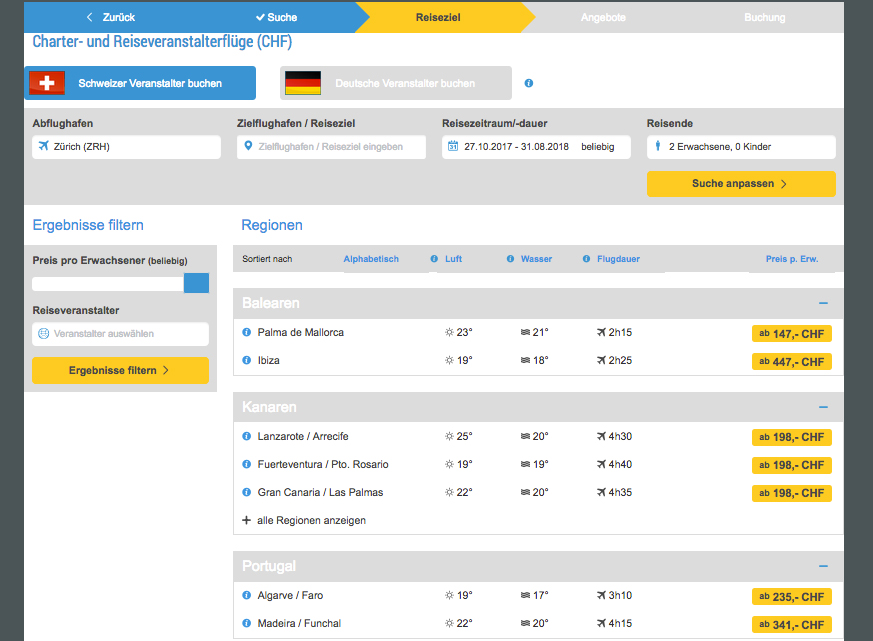Collapse the Portugal region section
This screenshot has height=641, width=873.
(823, 566)
